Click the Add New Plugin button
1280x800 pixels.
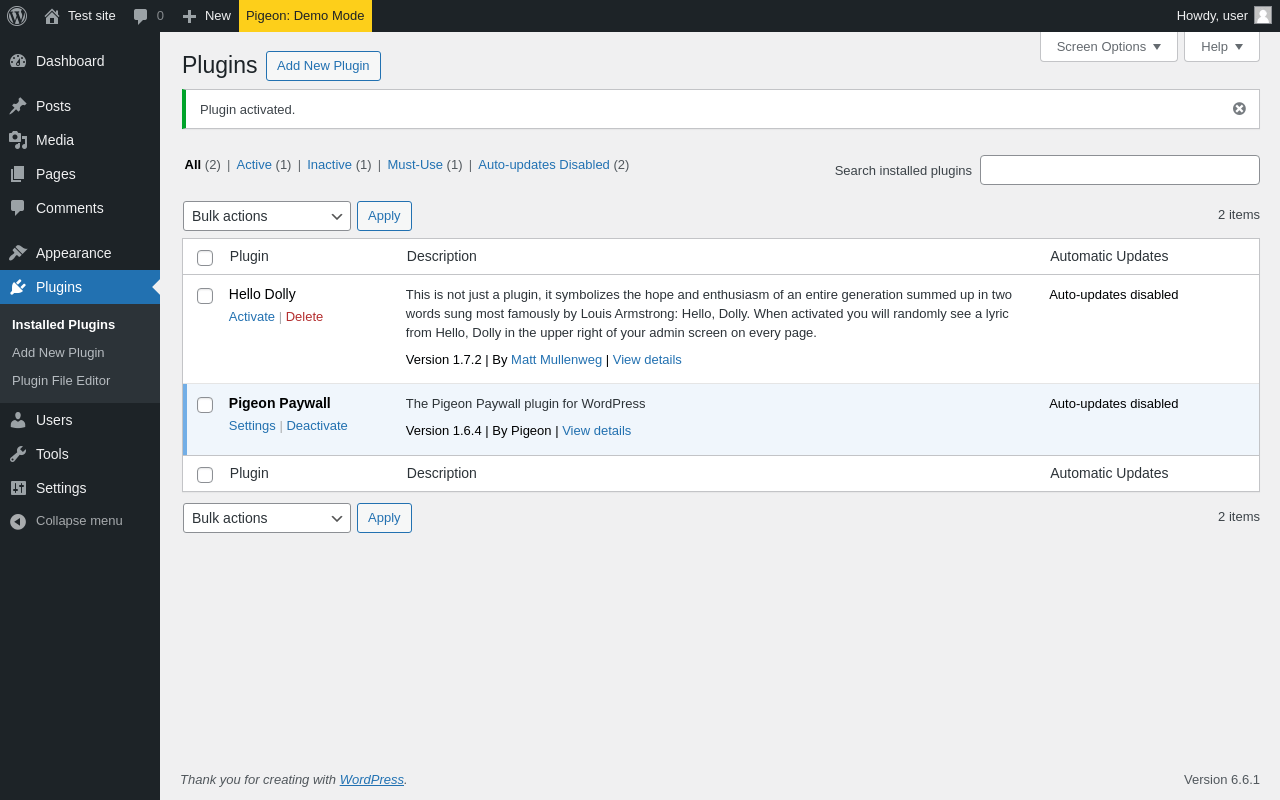(323, 66)
